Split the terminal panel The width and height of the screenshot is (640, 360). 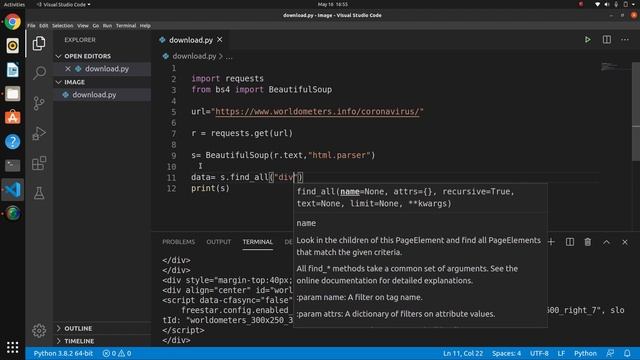[x=570, y=242]
